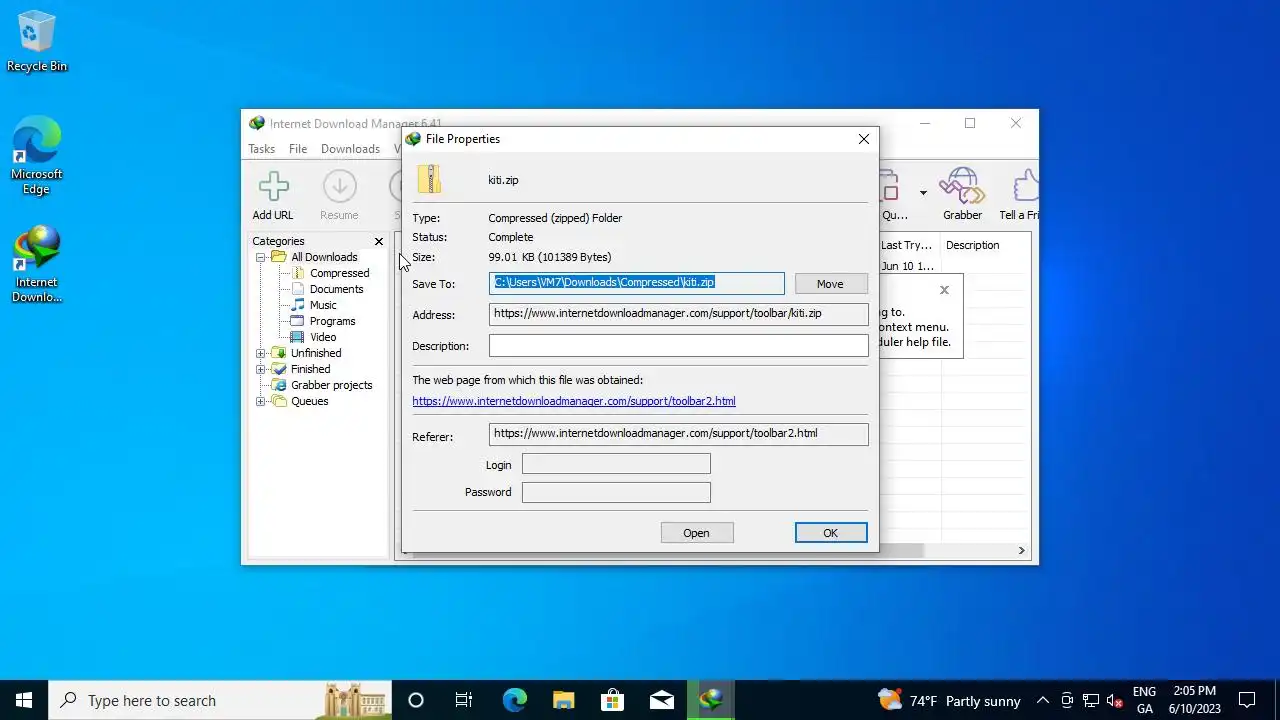This screenshot has width=1280, height=720.
Task: Select Grabber projects in the tree
Action: coord(331,385)
